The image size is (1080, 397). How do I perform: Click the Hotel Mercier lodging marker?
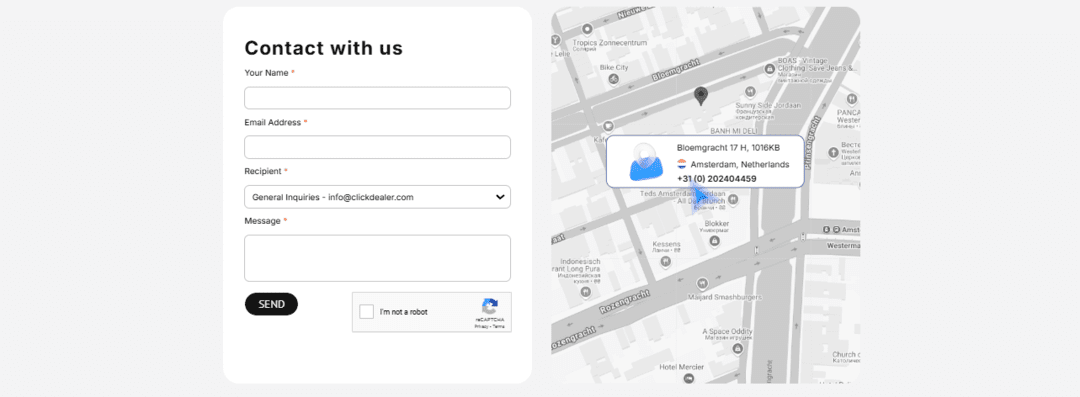(689, 378)
